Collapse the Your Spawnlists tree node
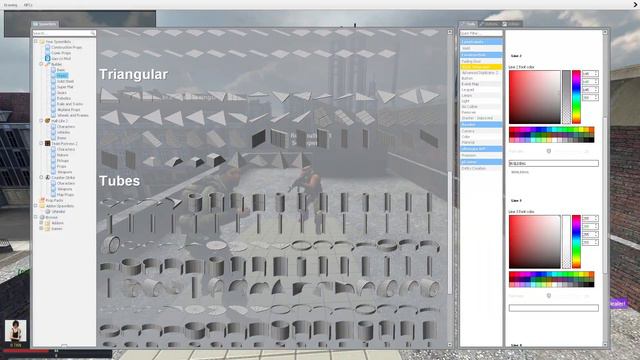 coord(36,41)
